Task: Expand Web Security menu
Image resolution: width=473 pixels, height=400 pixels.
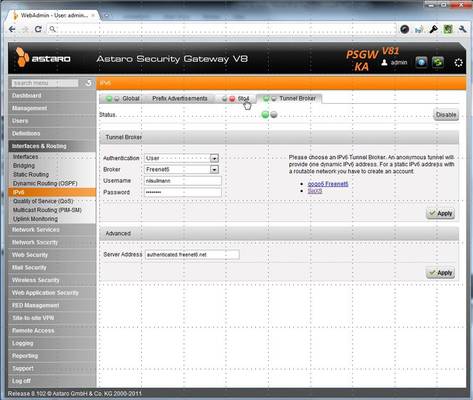Action: [x=52, y=255]
